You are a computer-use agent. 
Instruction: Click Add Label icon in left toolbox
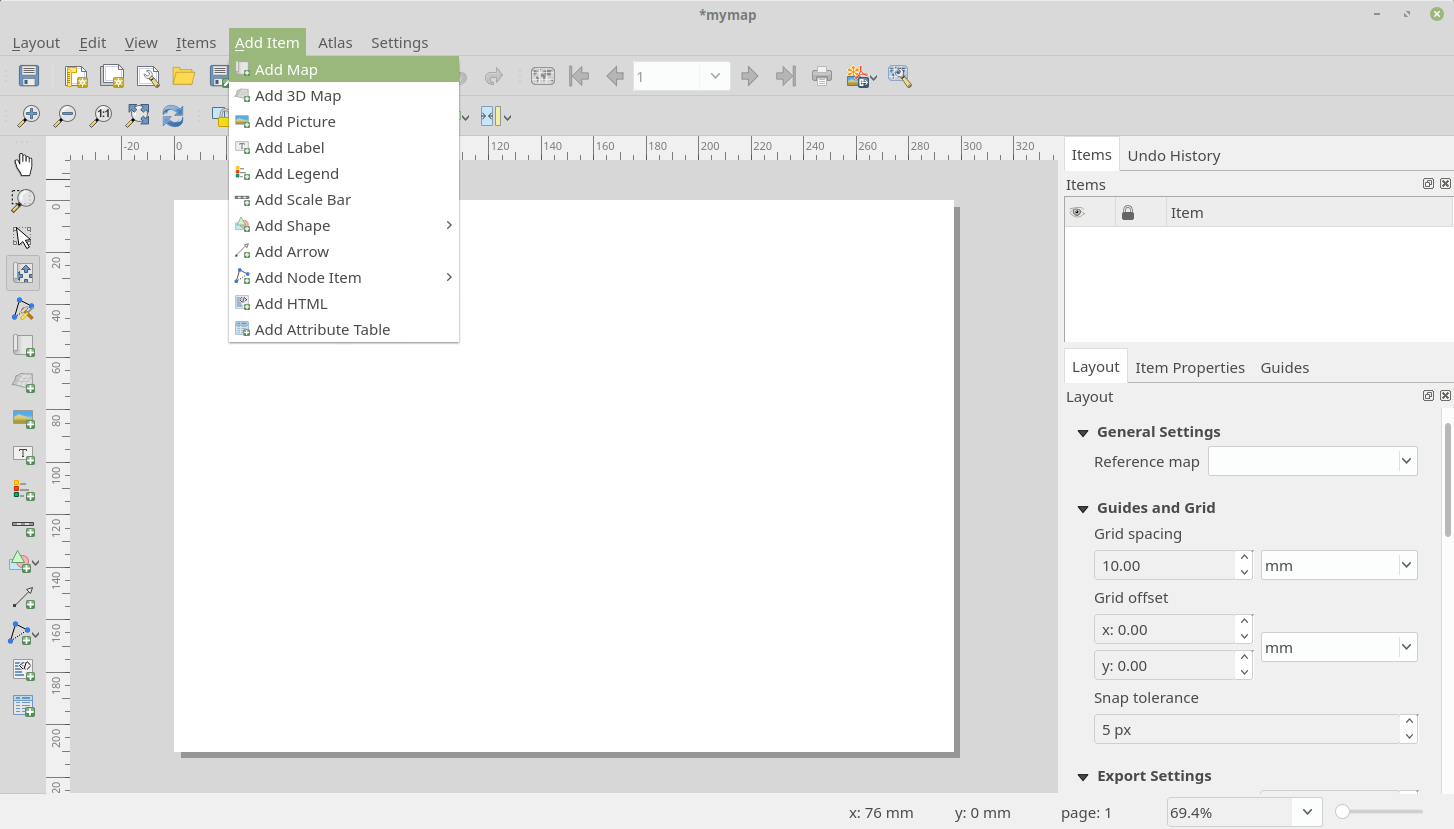[x=23, y=454]
